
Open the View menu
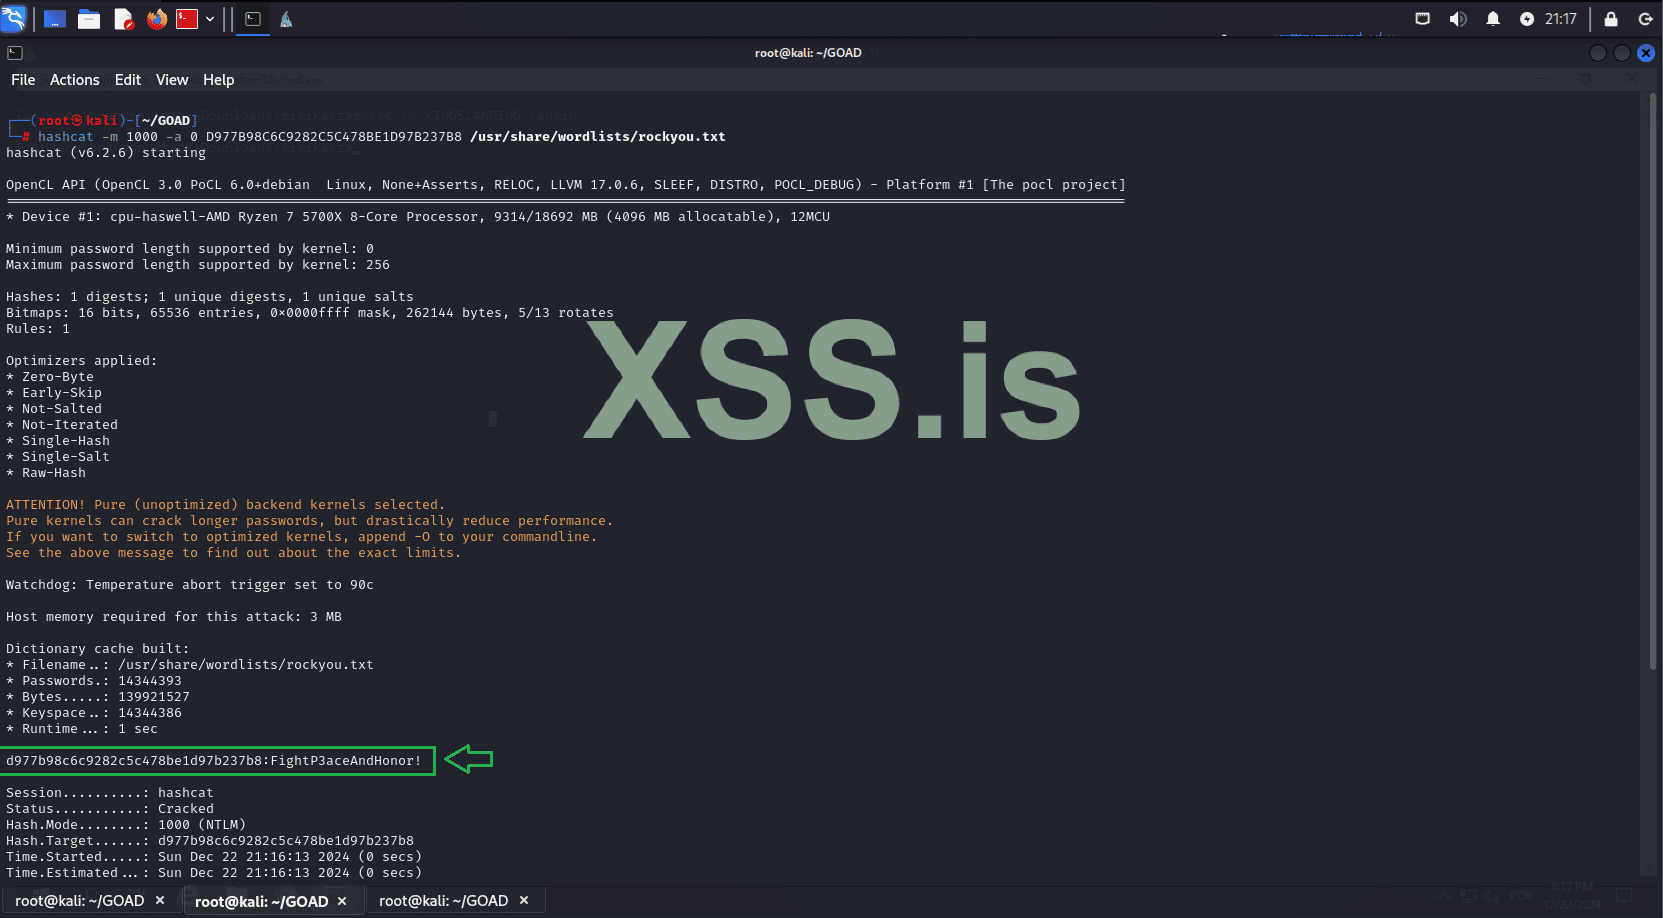172,80
